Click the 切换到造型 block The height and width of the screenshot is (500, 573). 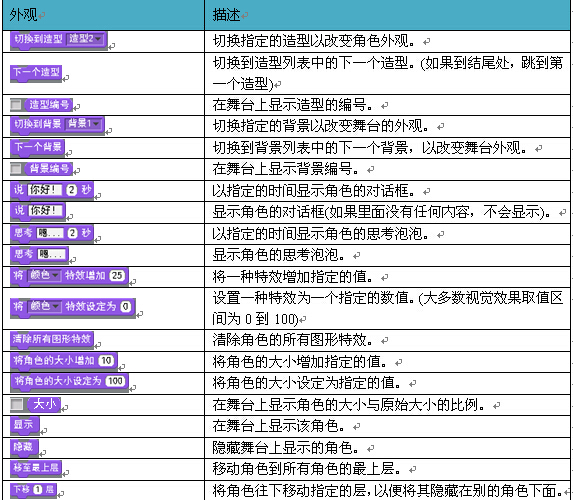coord(58,39)
